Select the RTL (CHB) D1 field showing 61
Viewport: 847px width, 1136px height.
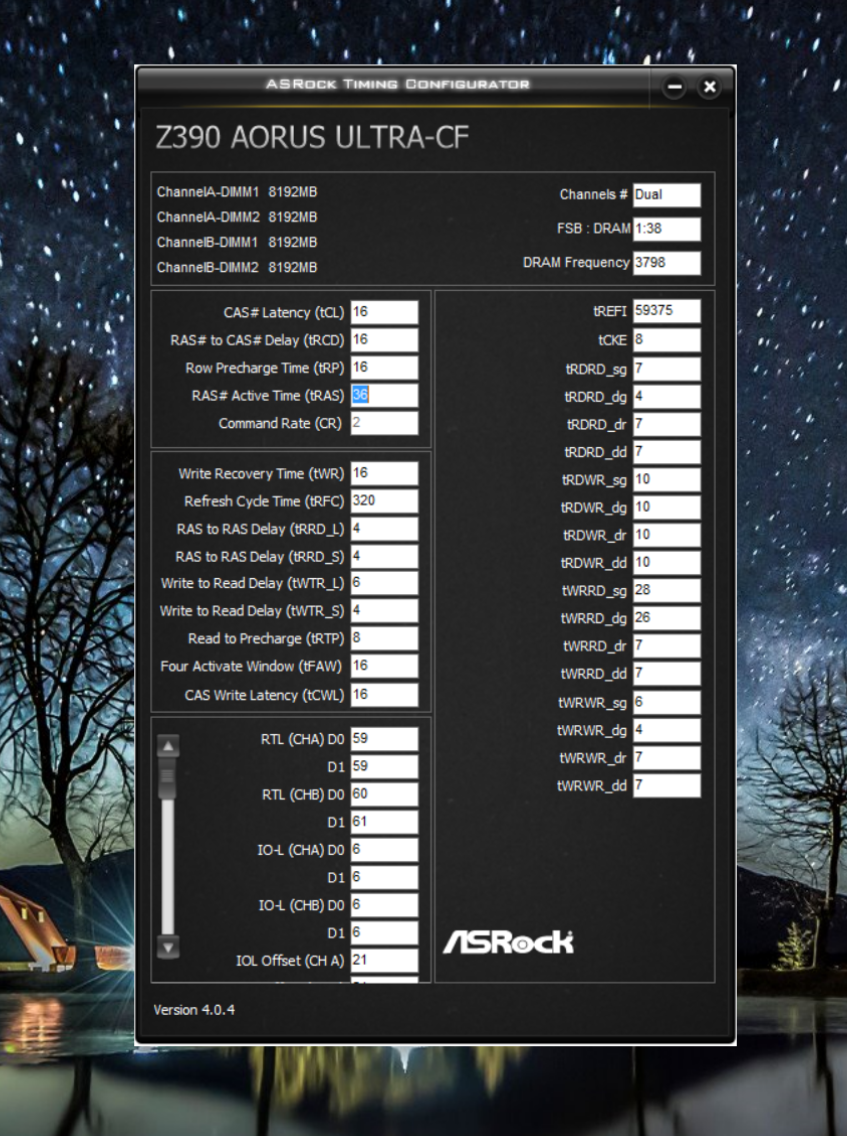coord(384,822)
